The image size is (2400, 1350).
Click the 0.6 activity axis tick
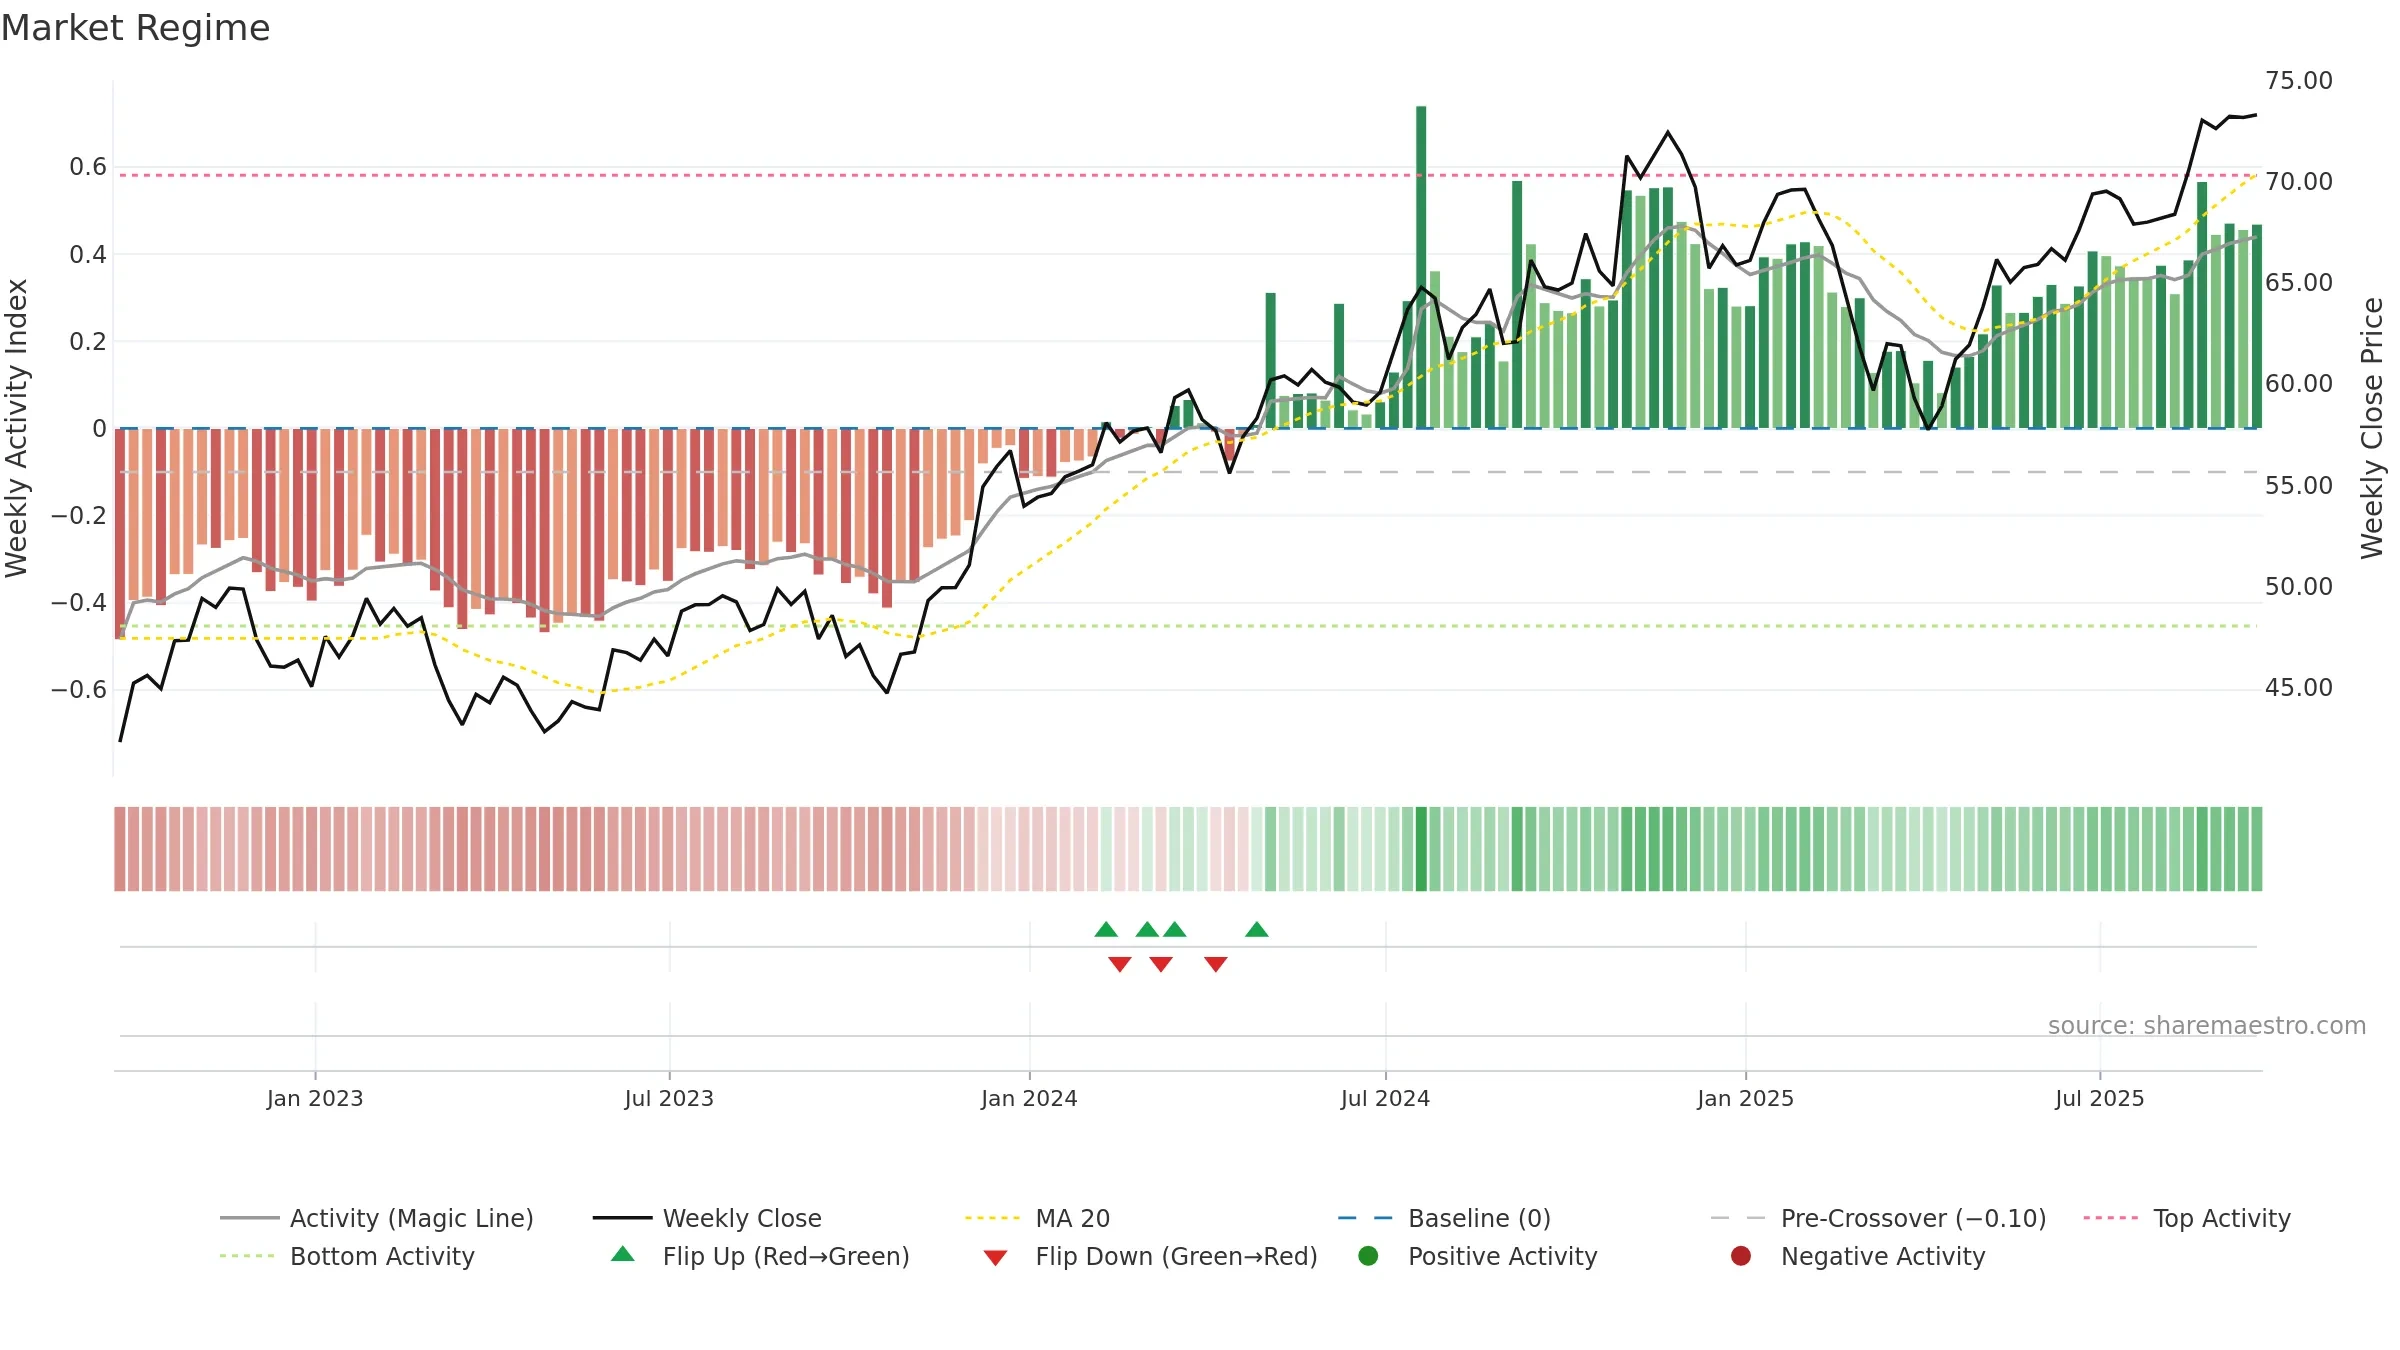pos(88,167)
